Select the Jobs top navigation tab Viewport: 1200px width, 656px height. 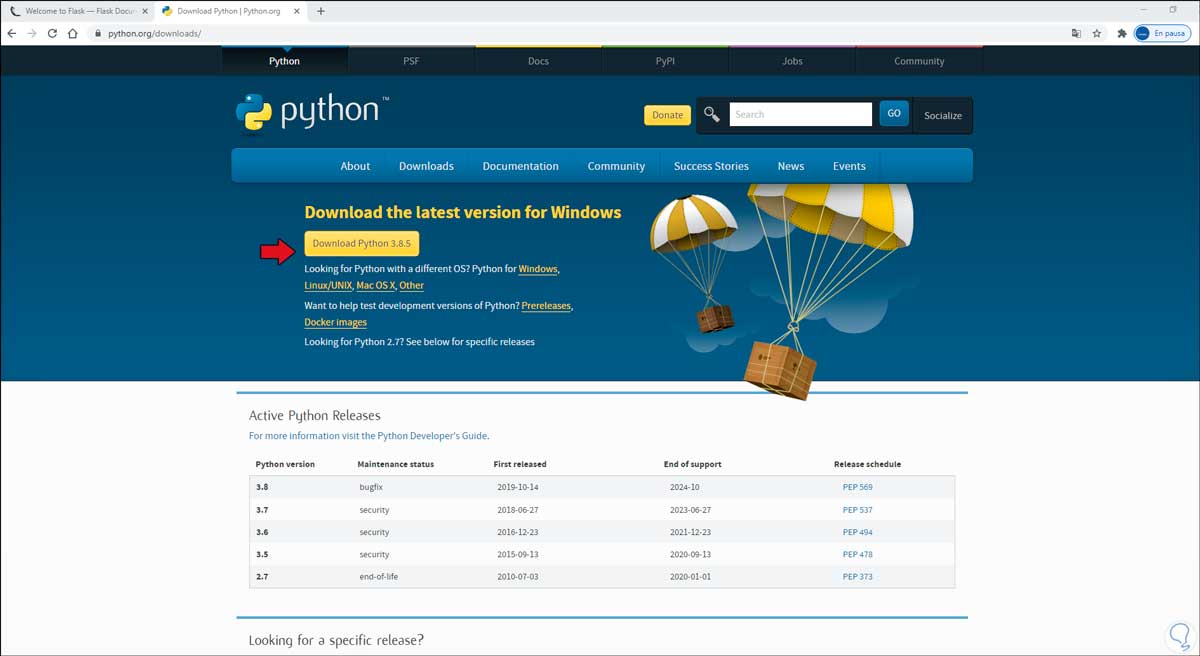pyautogui.click(x=792, y=61)
